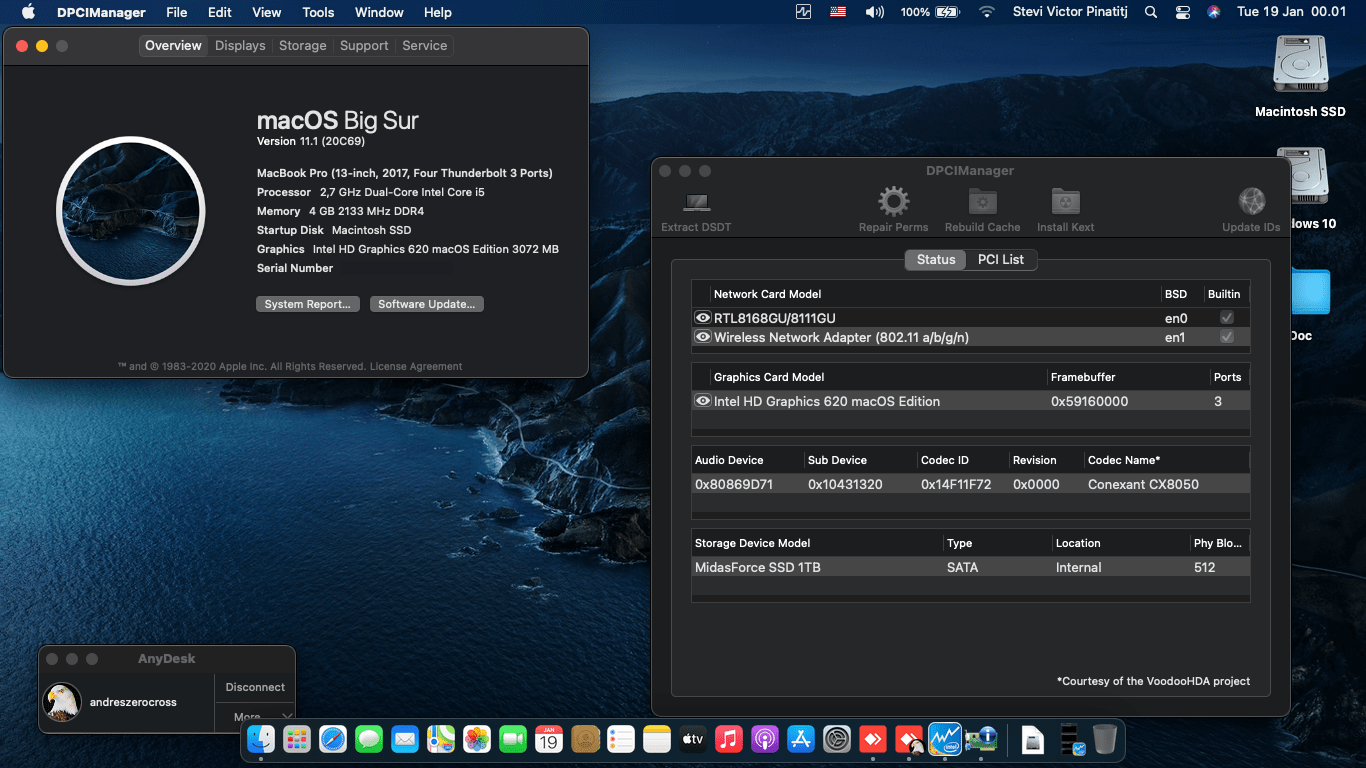Open Finder from the Dock
The width and height of the screenshot is (1366, 768).
[261, 739]
